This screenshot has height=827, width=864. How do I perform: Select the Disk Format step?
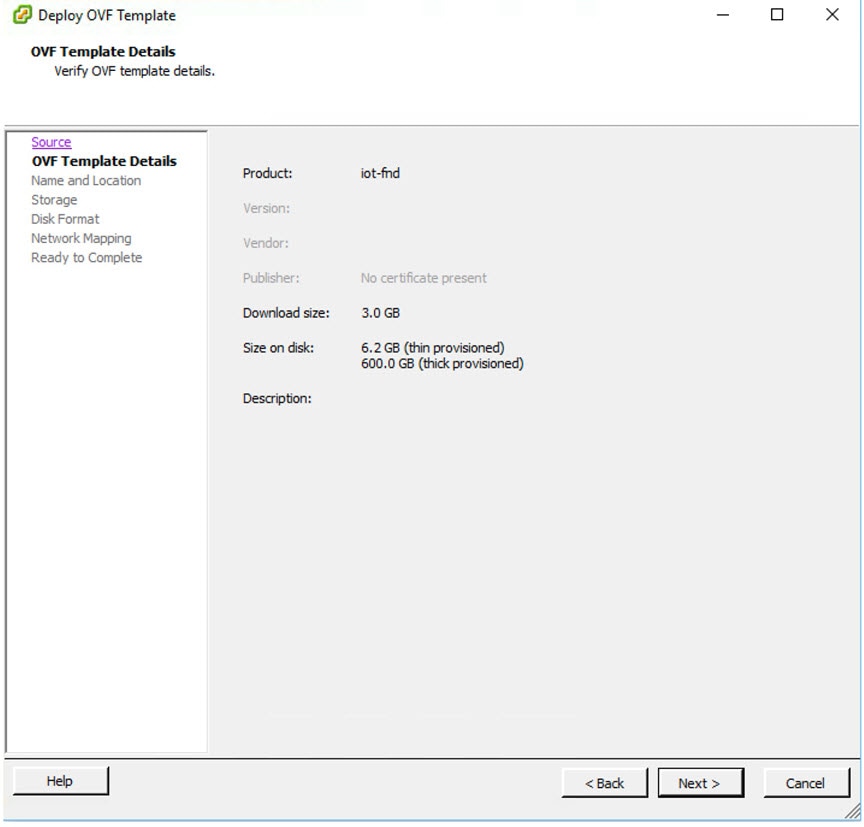pos(65,219)
